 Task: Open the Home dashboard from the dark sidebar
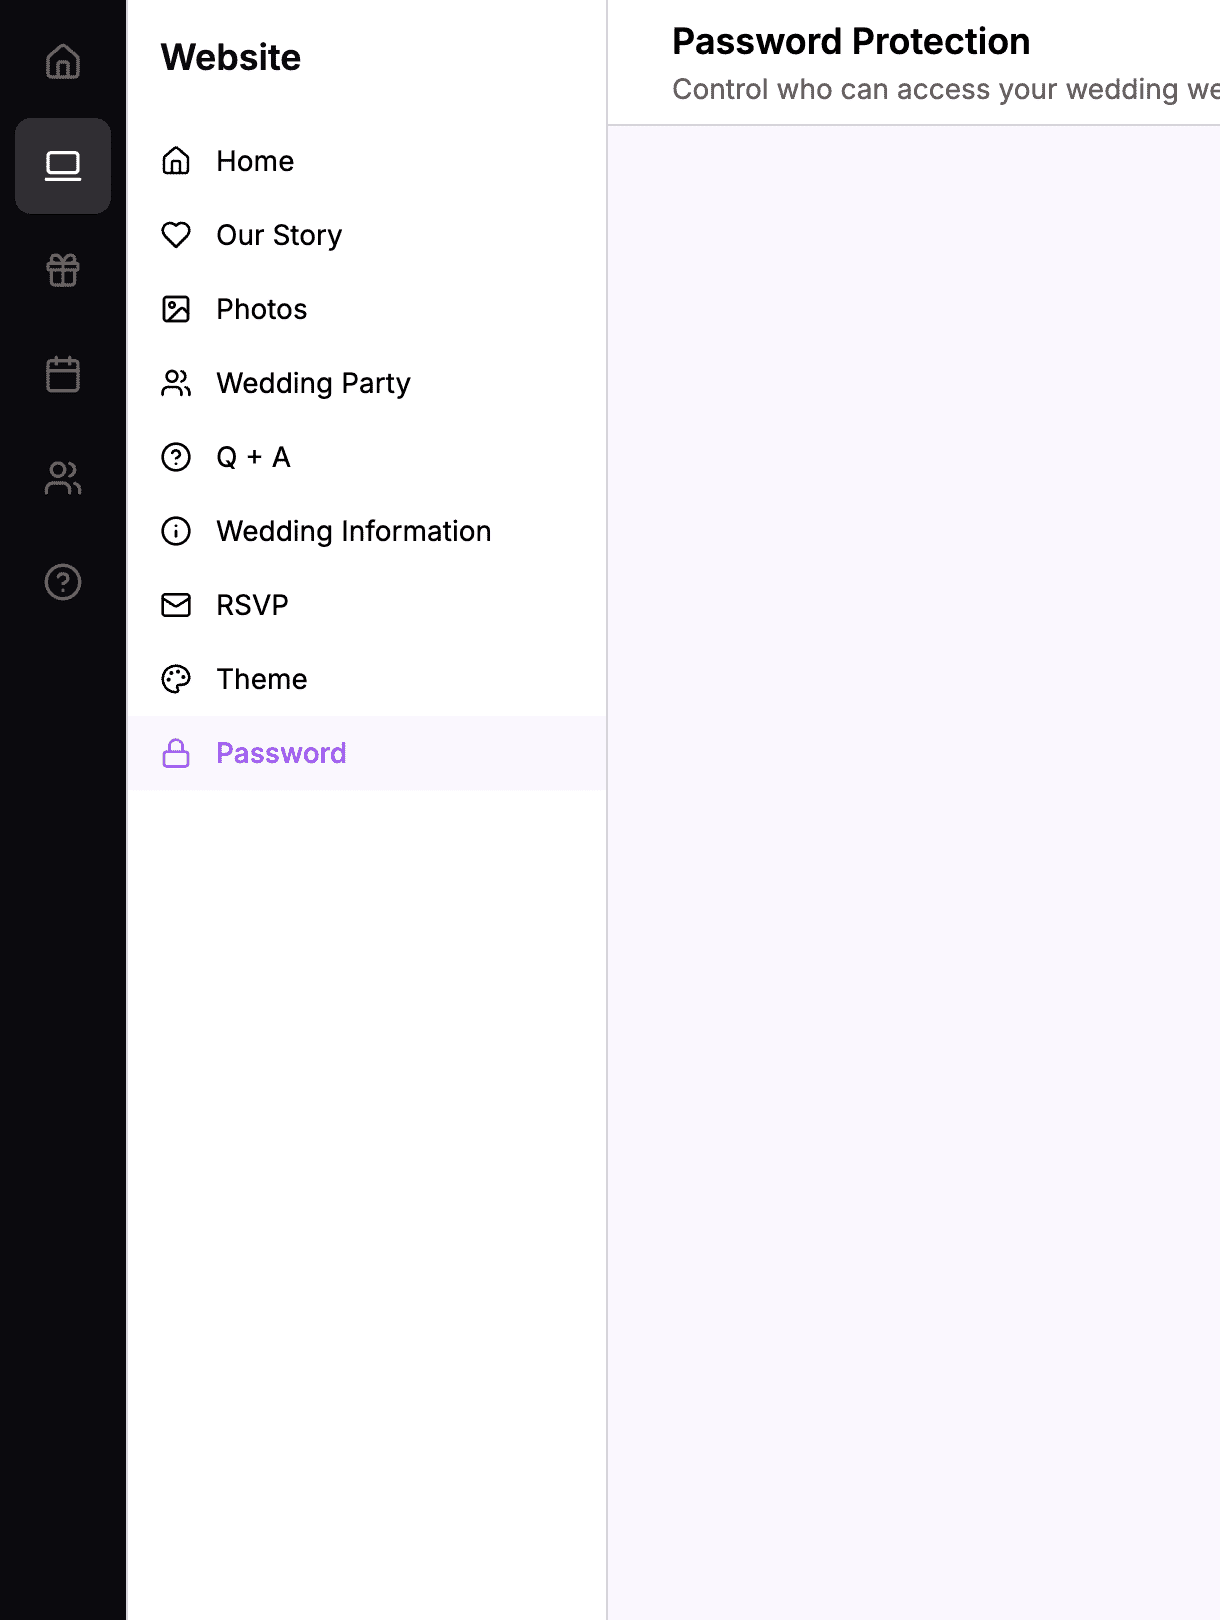tap(62, 62)
